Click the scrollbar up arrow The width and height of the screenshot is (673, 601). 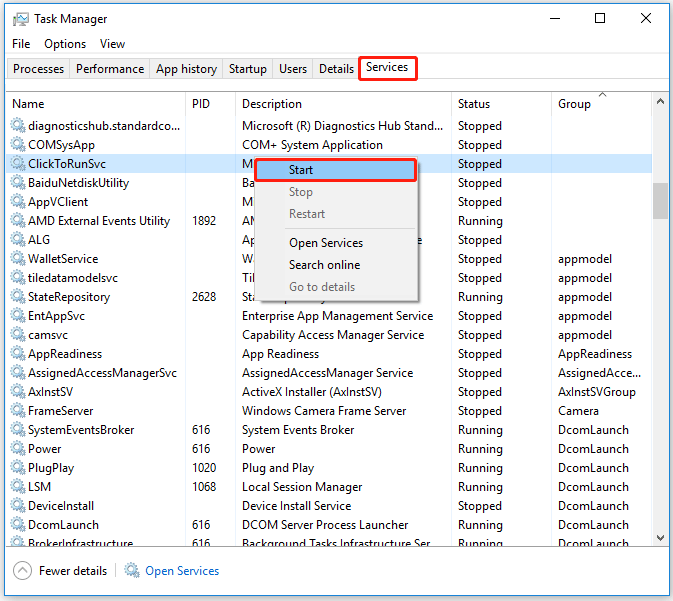(660, 102)
